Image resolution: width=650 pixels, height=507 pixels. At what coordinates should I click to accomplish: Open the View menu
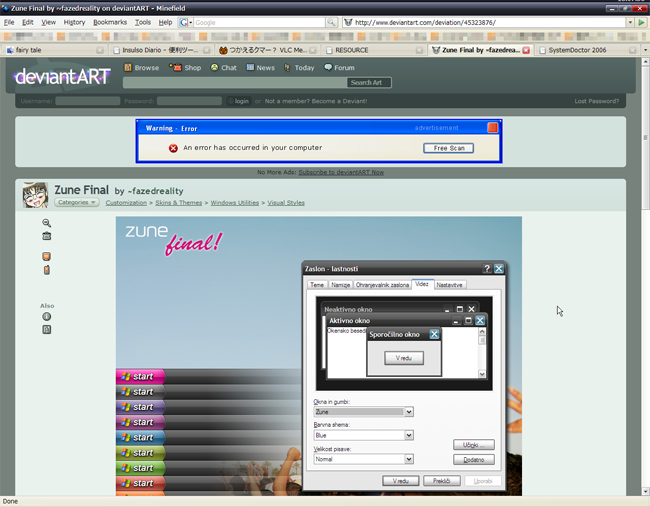[49, 22]
